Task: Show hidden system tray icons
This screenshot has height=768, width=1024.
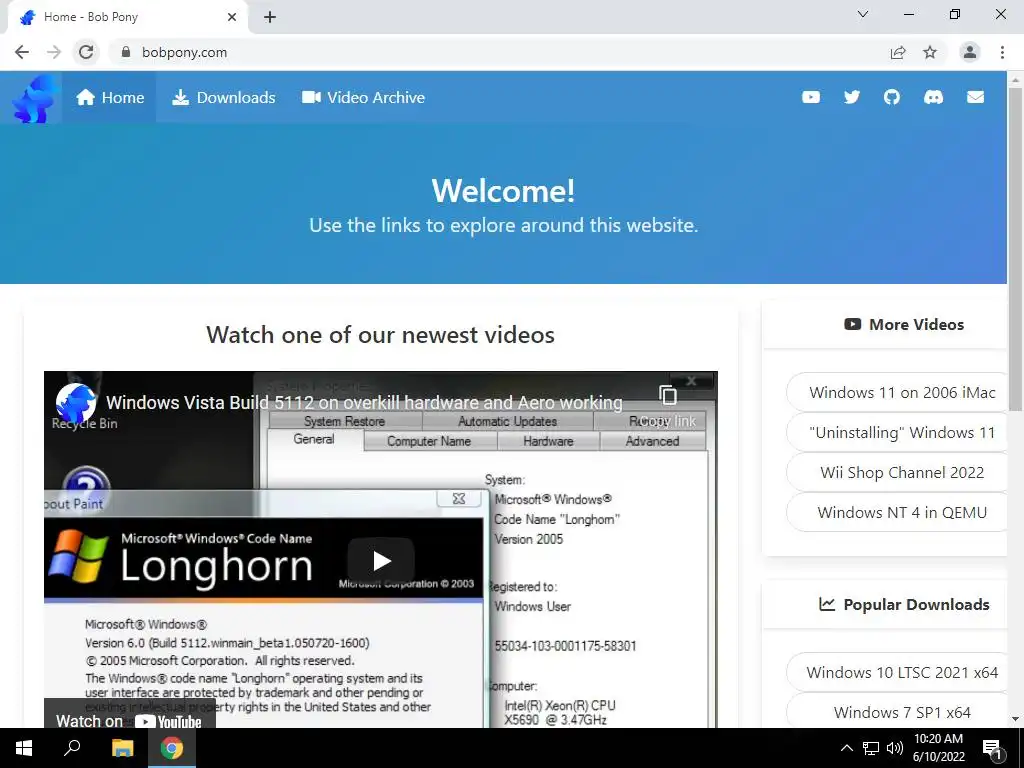Action: point(846,748)
